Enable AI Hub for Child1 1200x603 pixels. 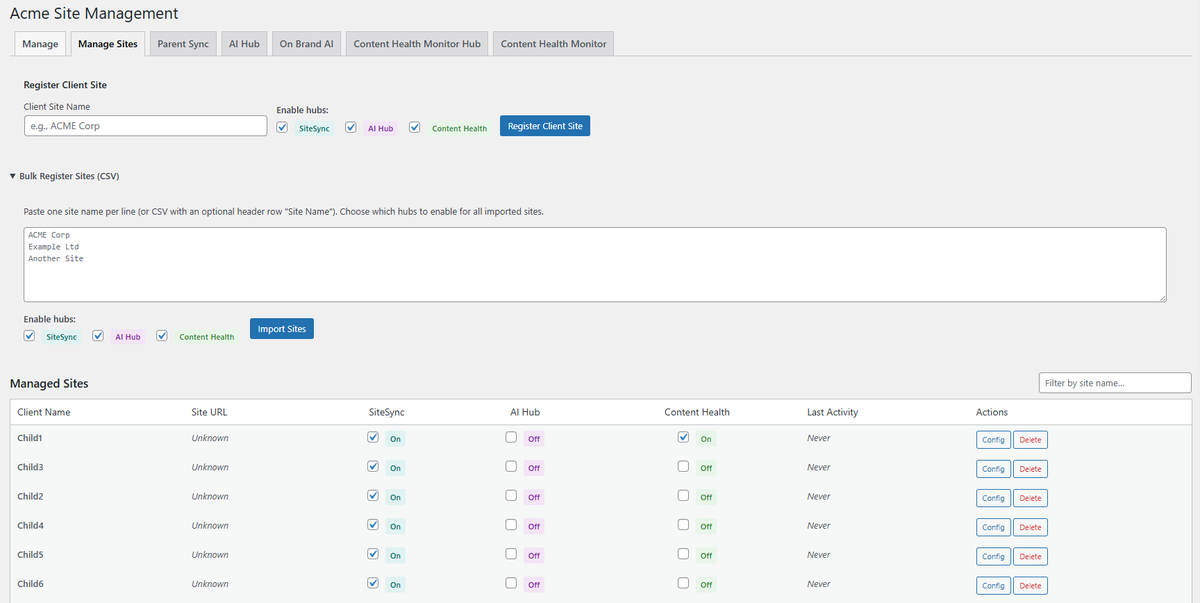[x=511, y=437]
